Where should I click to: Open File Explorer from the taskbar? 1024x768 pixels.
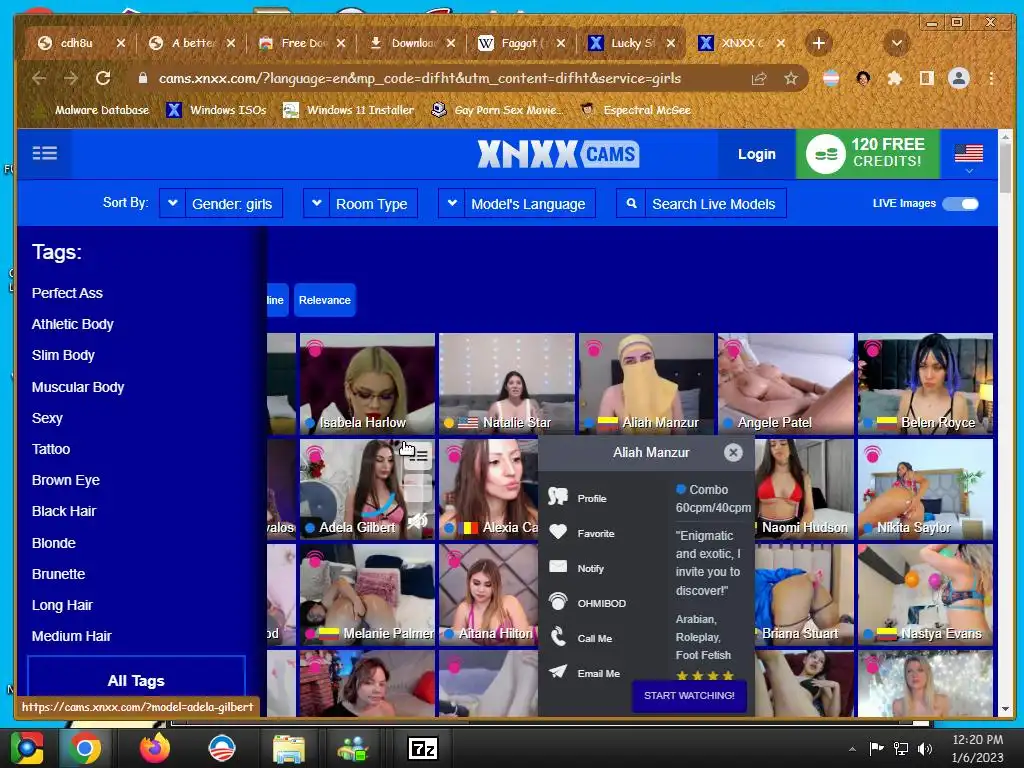pos(288,748)
